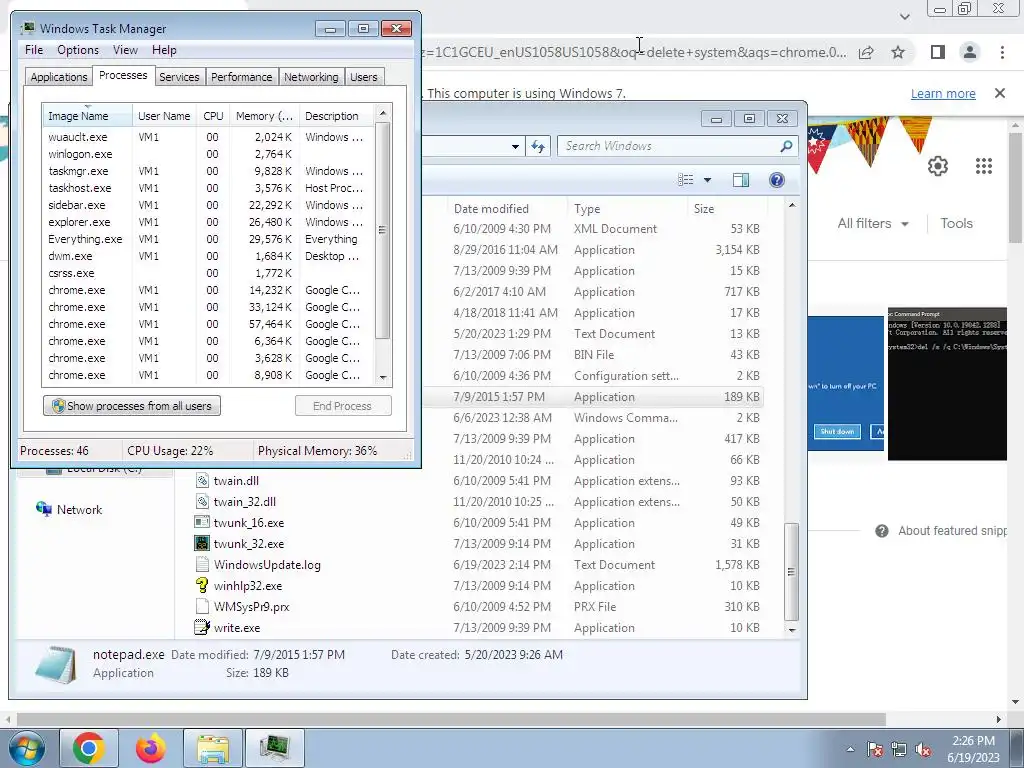Open Explorer help question mark icon

tap(776, 180)
